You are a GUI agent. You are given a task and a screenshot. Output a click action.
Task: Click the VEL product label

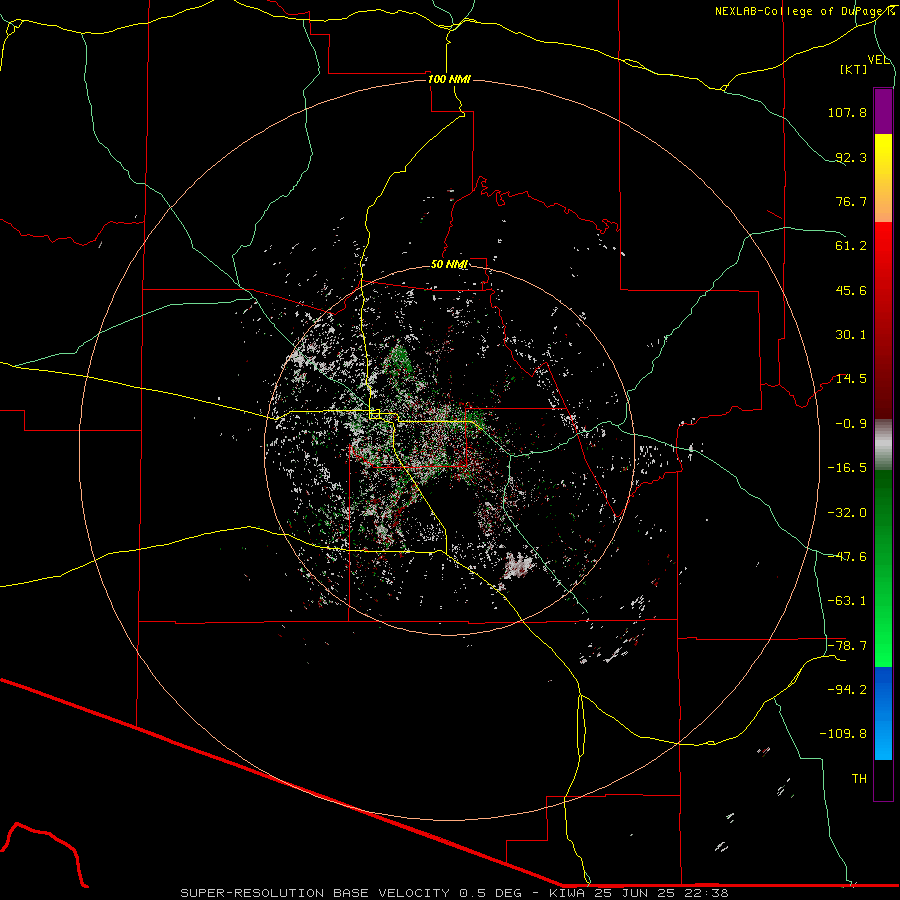pos(878,60)
